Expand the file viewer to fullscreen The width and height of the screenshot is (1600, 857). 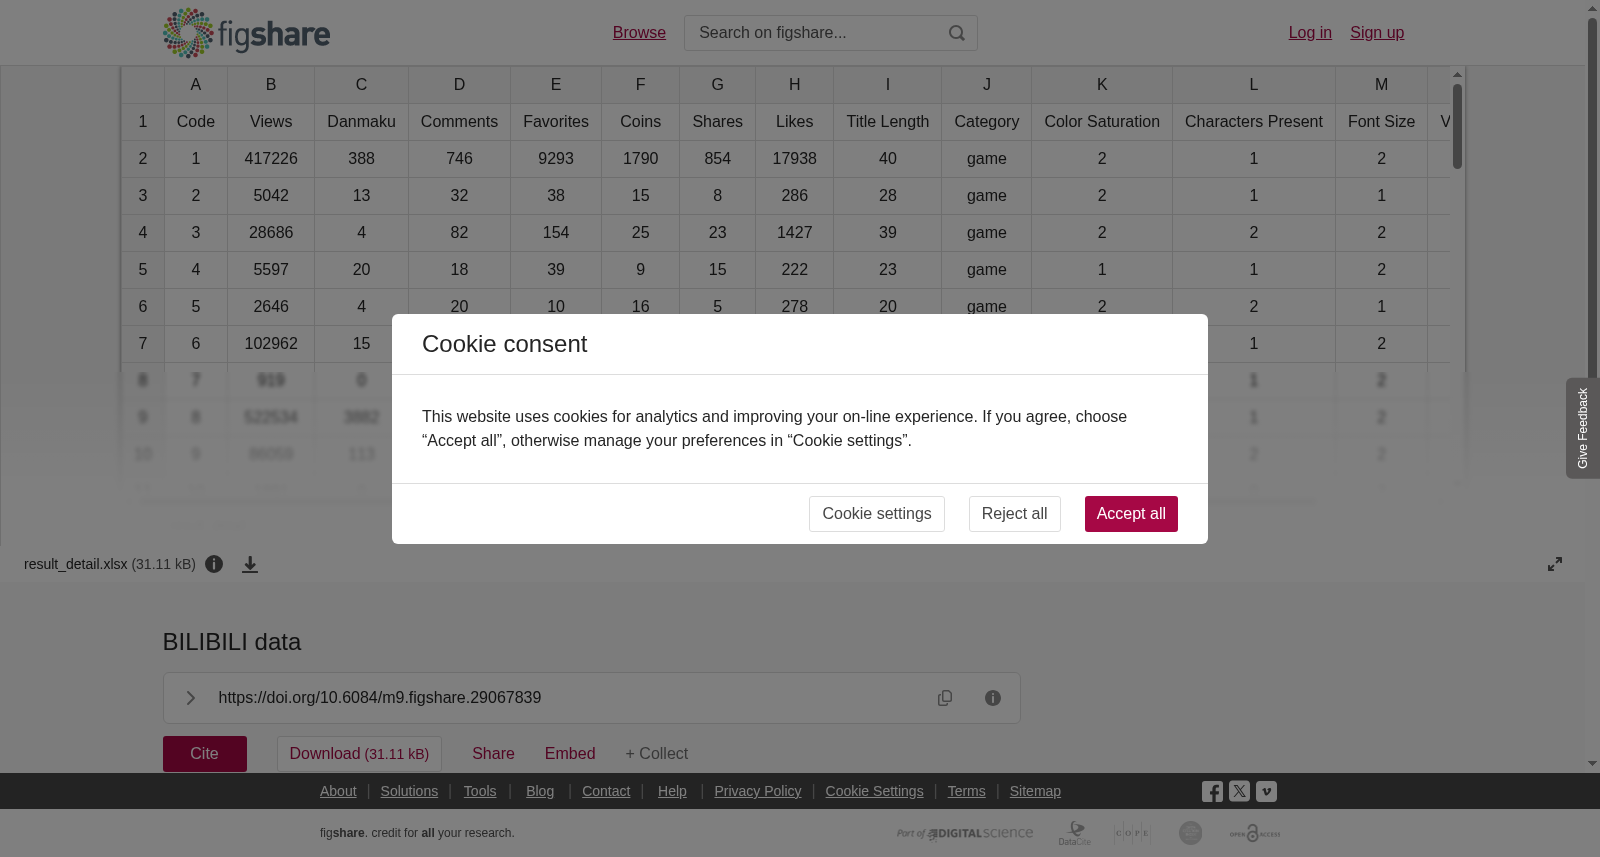tap(1555, 564)
